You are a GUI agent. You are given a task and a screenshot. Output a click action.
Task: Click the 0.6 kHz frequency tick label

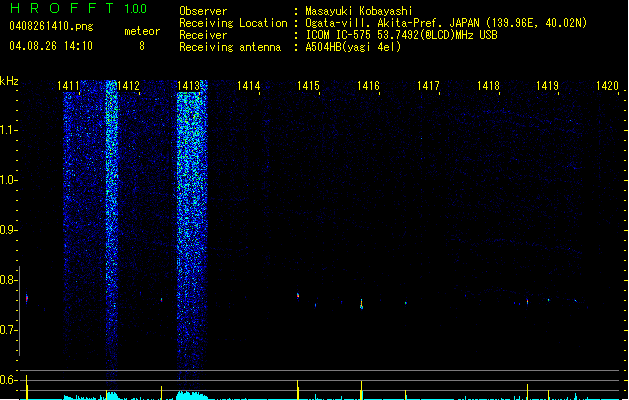tap(8, 380)
